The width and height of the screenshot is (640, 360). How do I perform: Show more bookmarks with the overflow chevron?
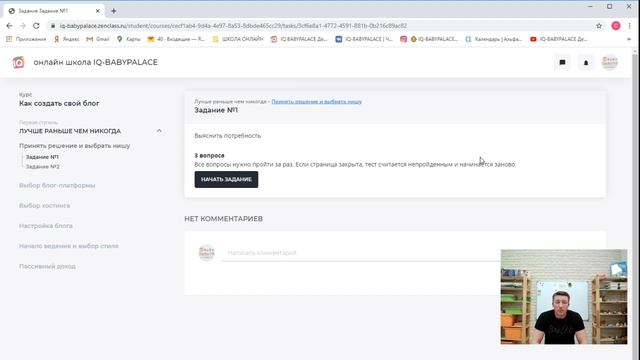[x=629, y=39]
